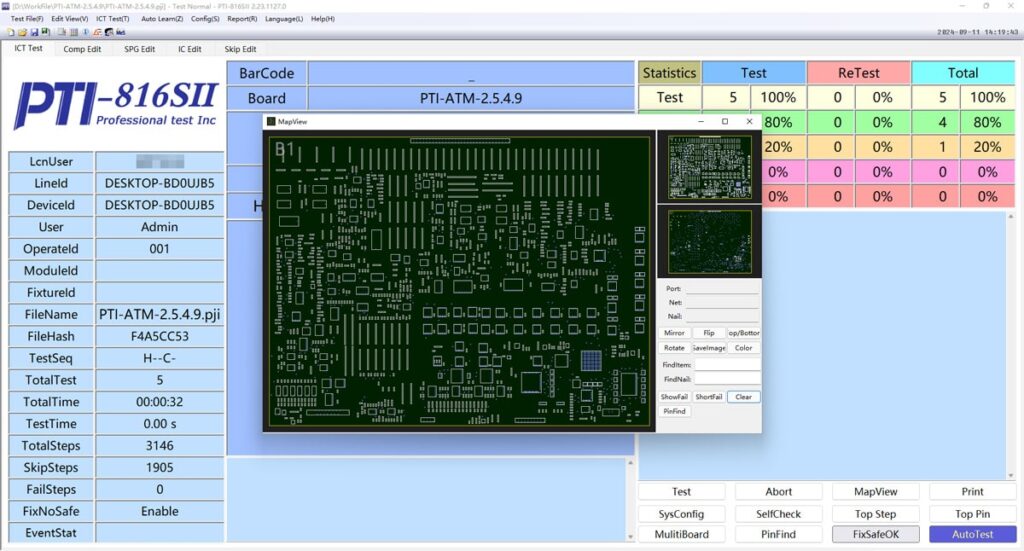Click the ShowFail button in MapView

(x=674, y=397)
